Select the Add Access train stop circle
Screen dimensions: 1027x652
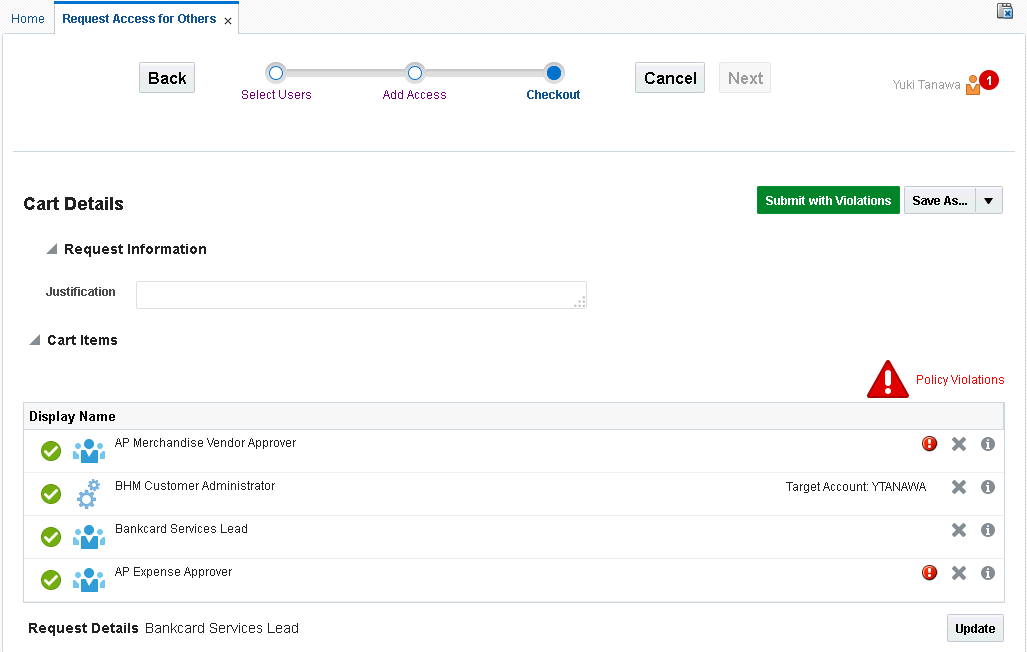click(x=414, y=73)
